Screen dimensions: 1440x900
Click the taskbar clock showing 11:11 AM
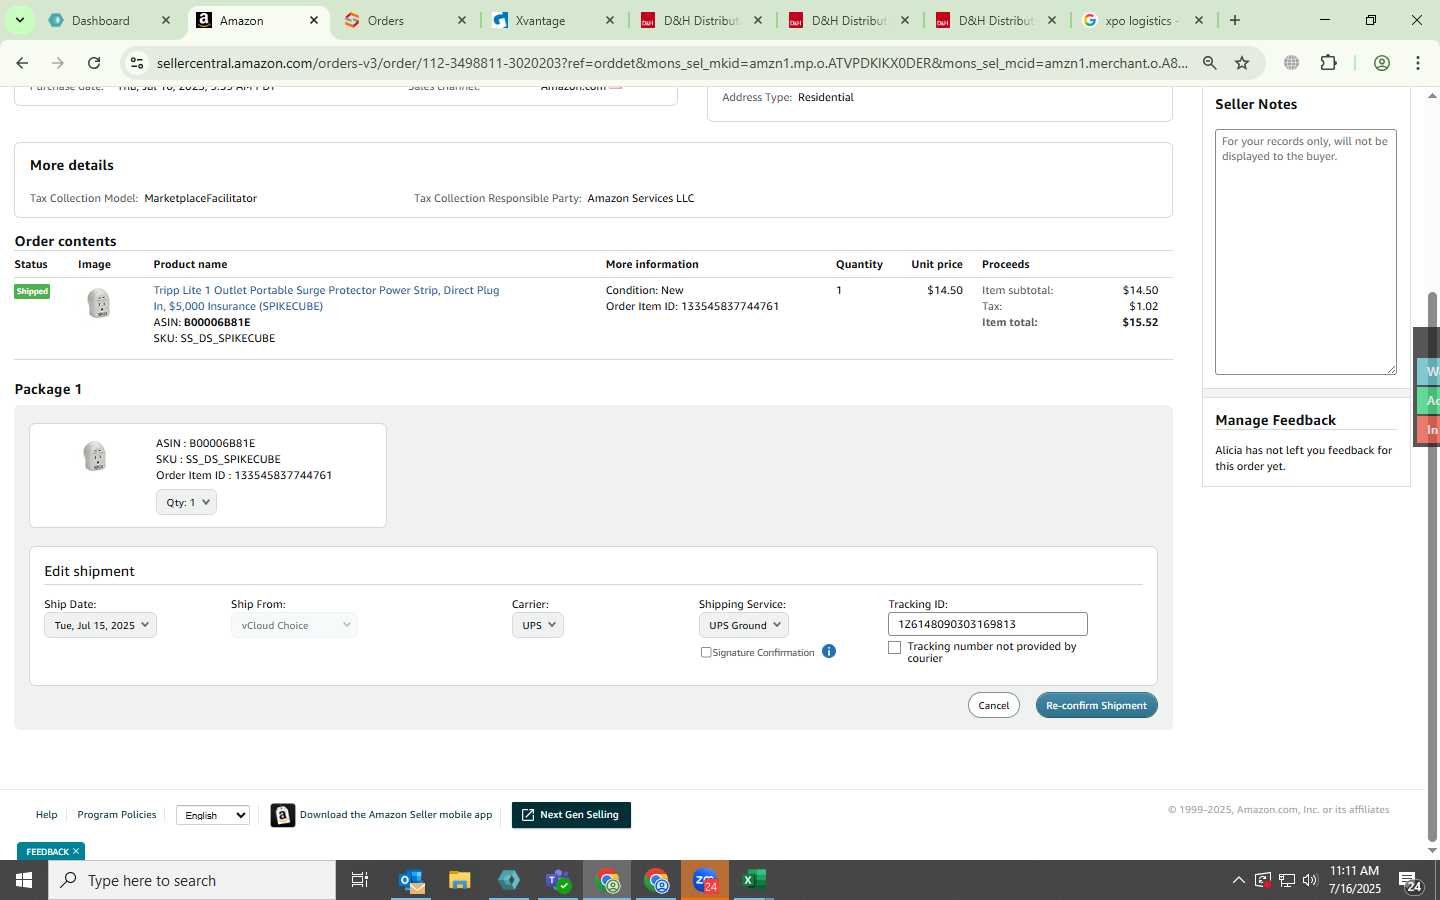pyautogui.click(x=1354, y=880)
